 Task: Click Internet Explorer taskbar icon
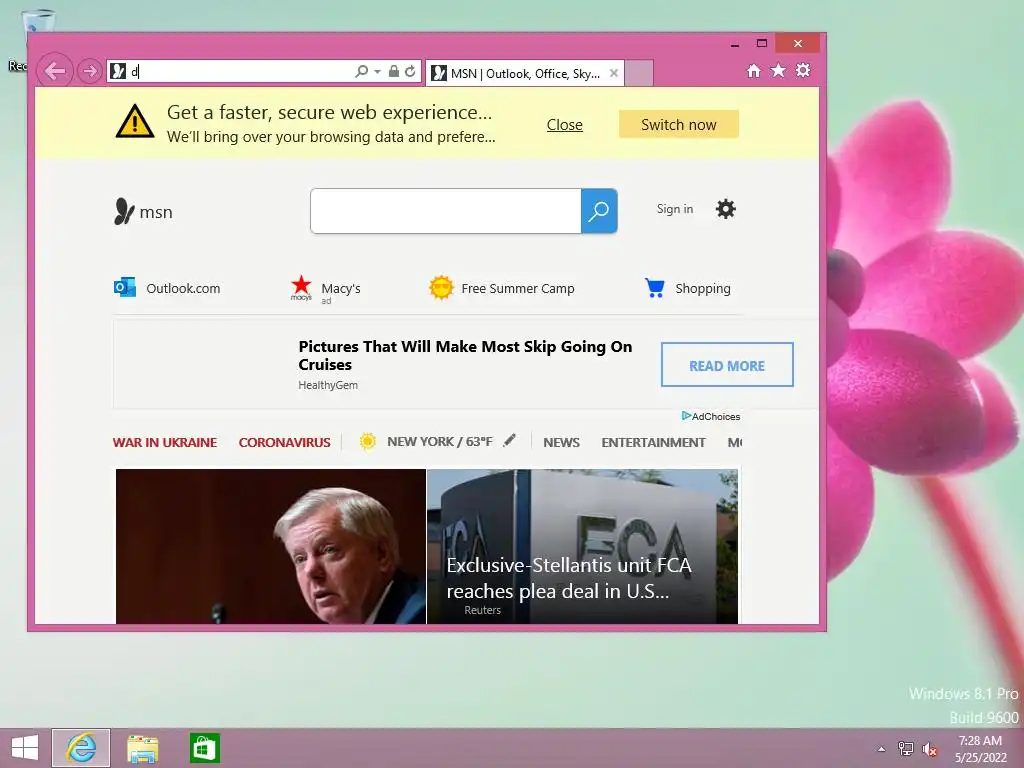click(x=81, y=748)
